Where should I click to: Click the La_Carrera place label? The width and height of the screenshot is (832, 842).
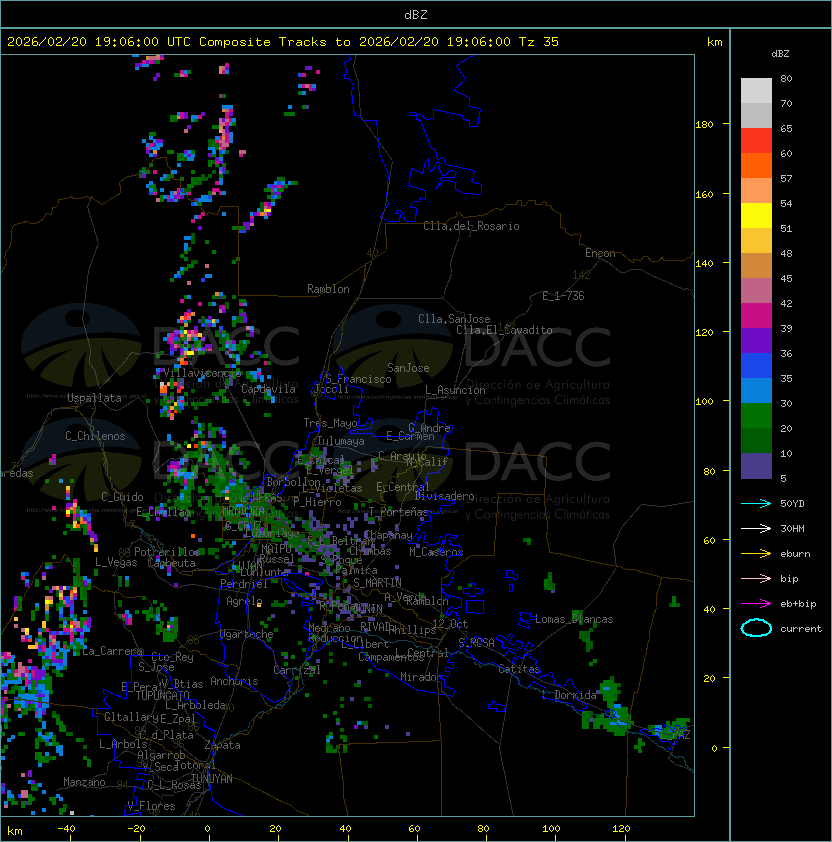coord(112,651)
